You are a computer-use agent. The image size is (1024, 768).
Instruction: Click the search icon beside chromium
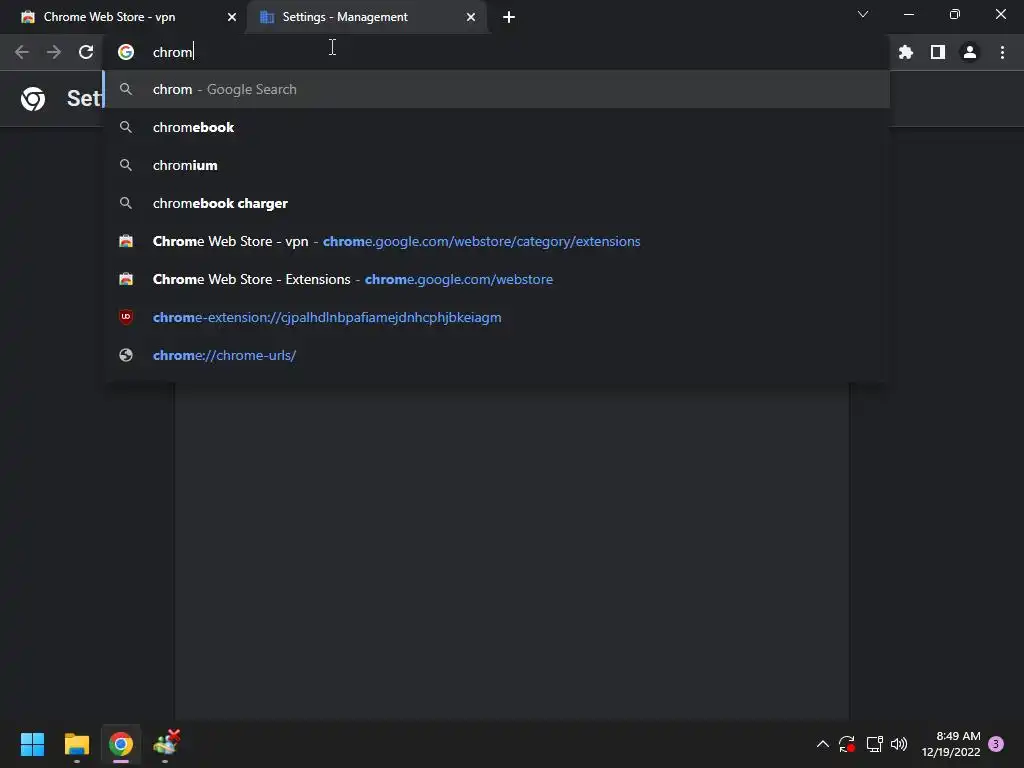[x=126, y=165]
